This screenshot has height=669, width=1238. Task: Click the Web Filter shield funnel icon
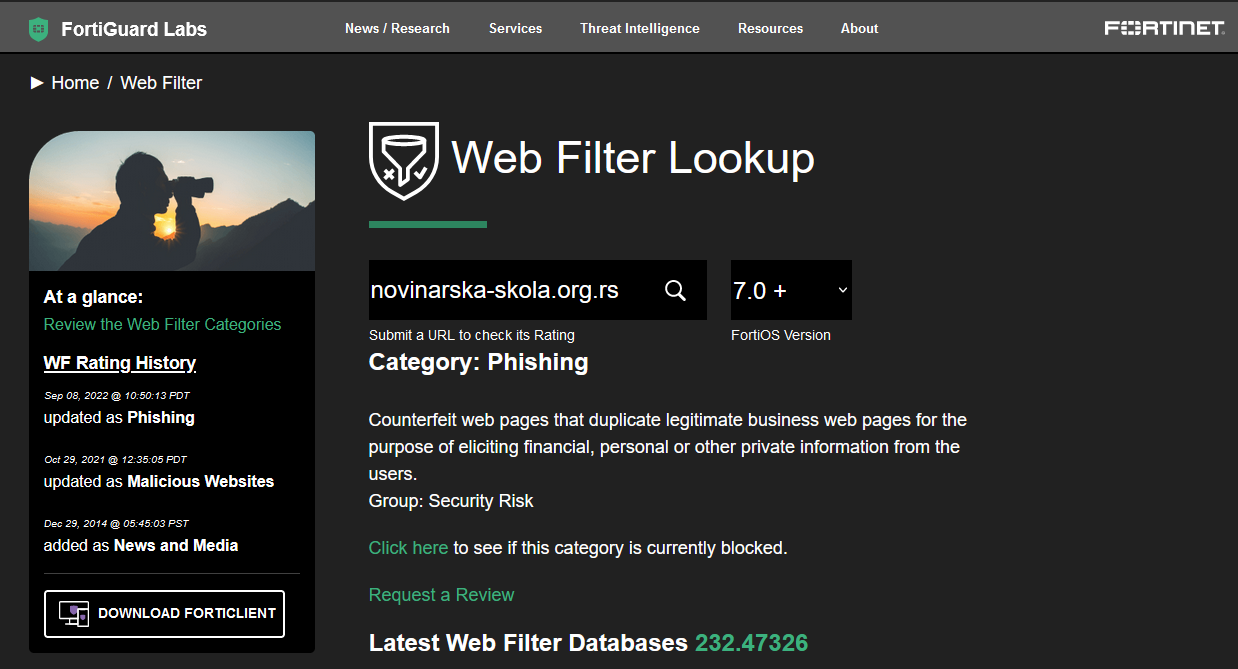coord(404,161)
